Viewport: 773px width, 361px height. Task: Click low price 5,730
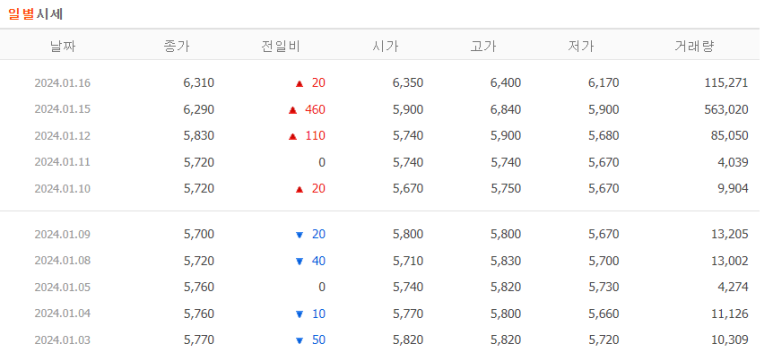tap(604, 287)
